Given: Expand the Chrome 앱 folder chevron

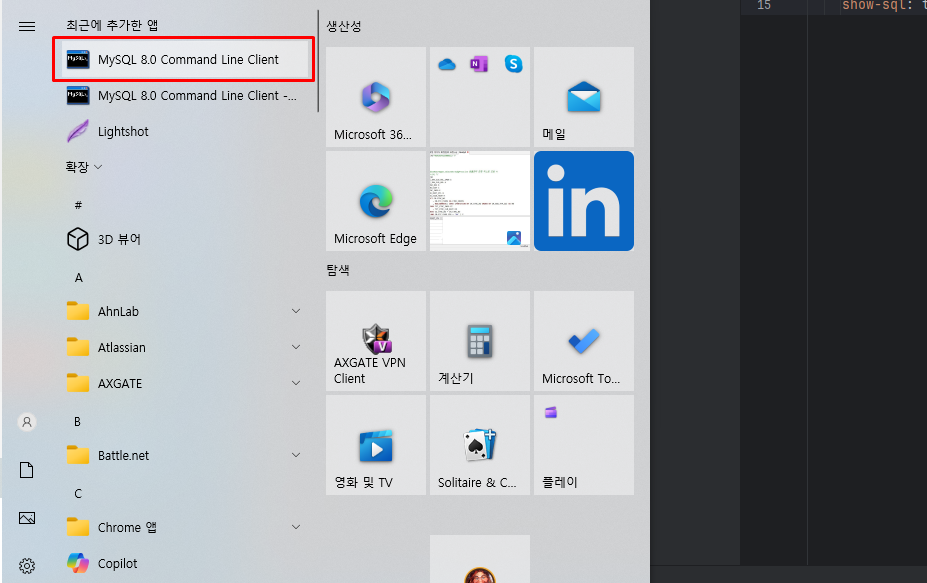Looking at the screenshot, I should point(296,527).
